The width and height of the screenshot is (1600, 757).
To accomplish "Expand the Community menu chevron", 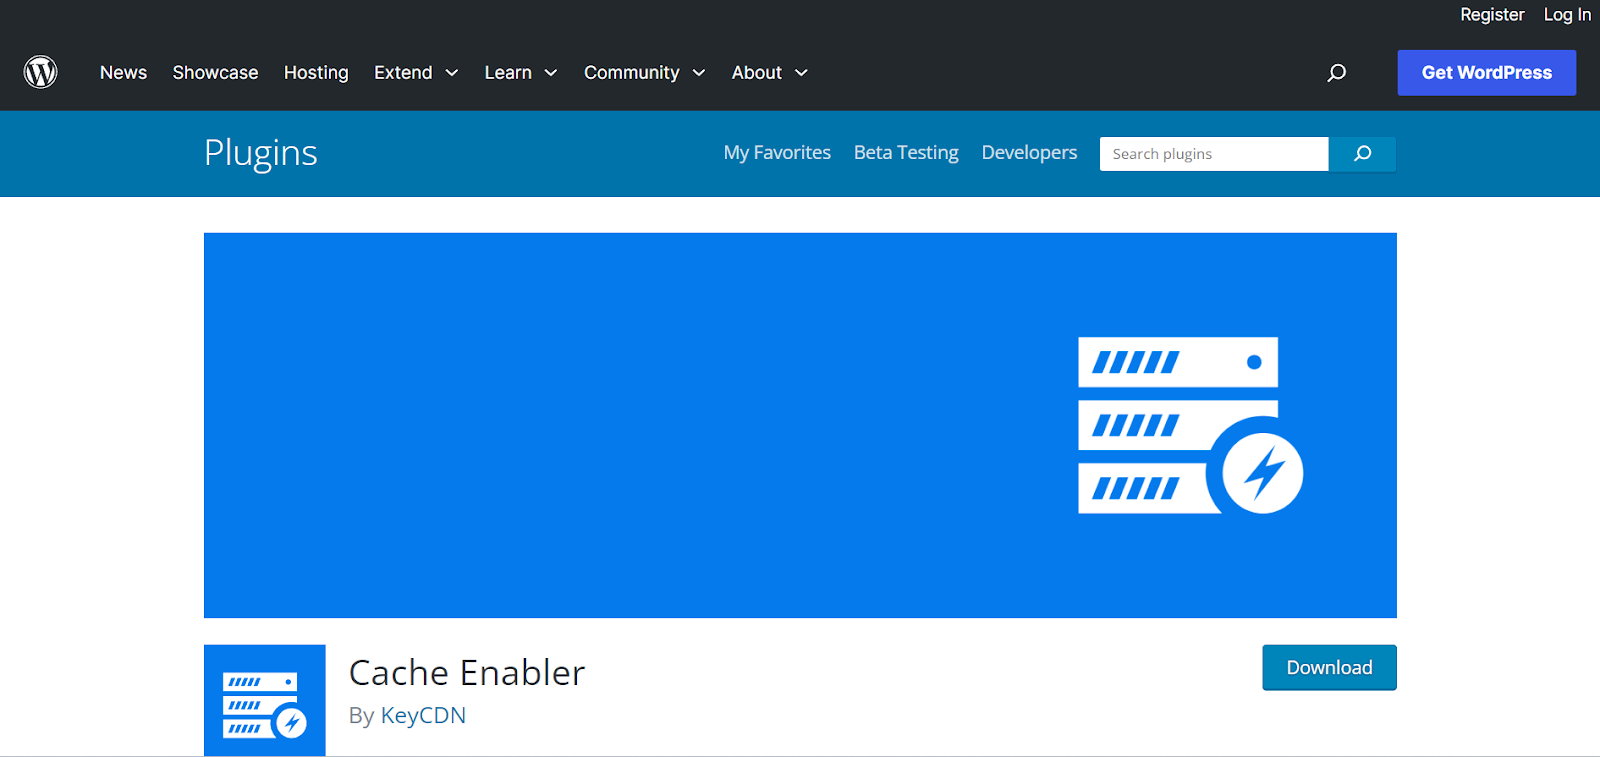I will pos(699,73).
